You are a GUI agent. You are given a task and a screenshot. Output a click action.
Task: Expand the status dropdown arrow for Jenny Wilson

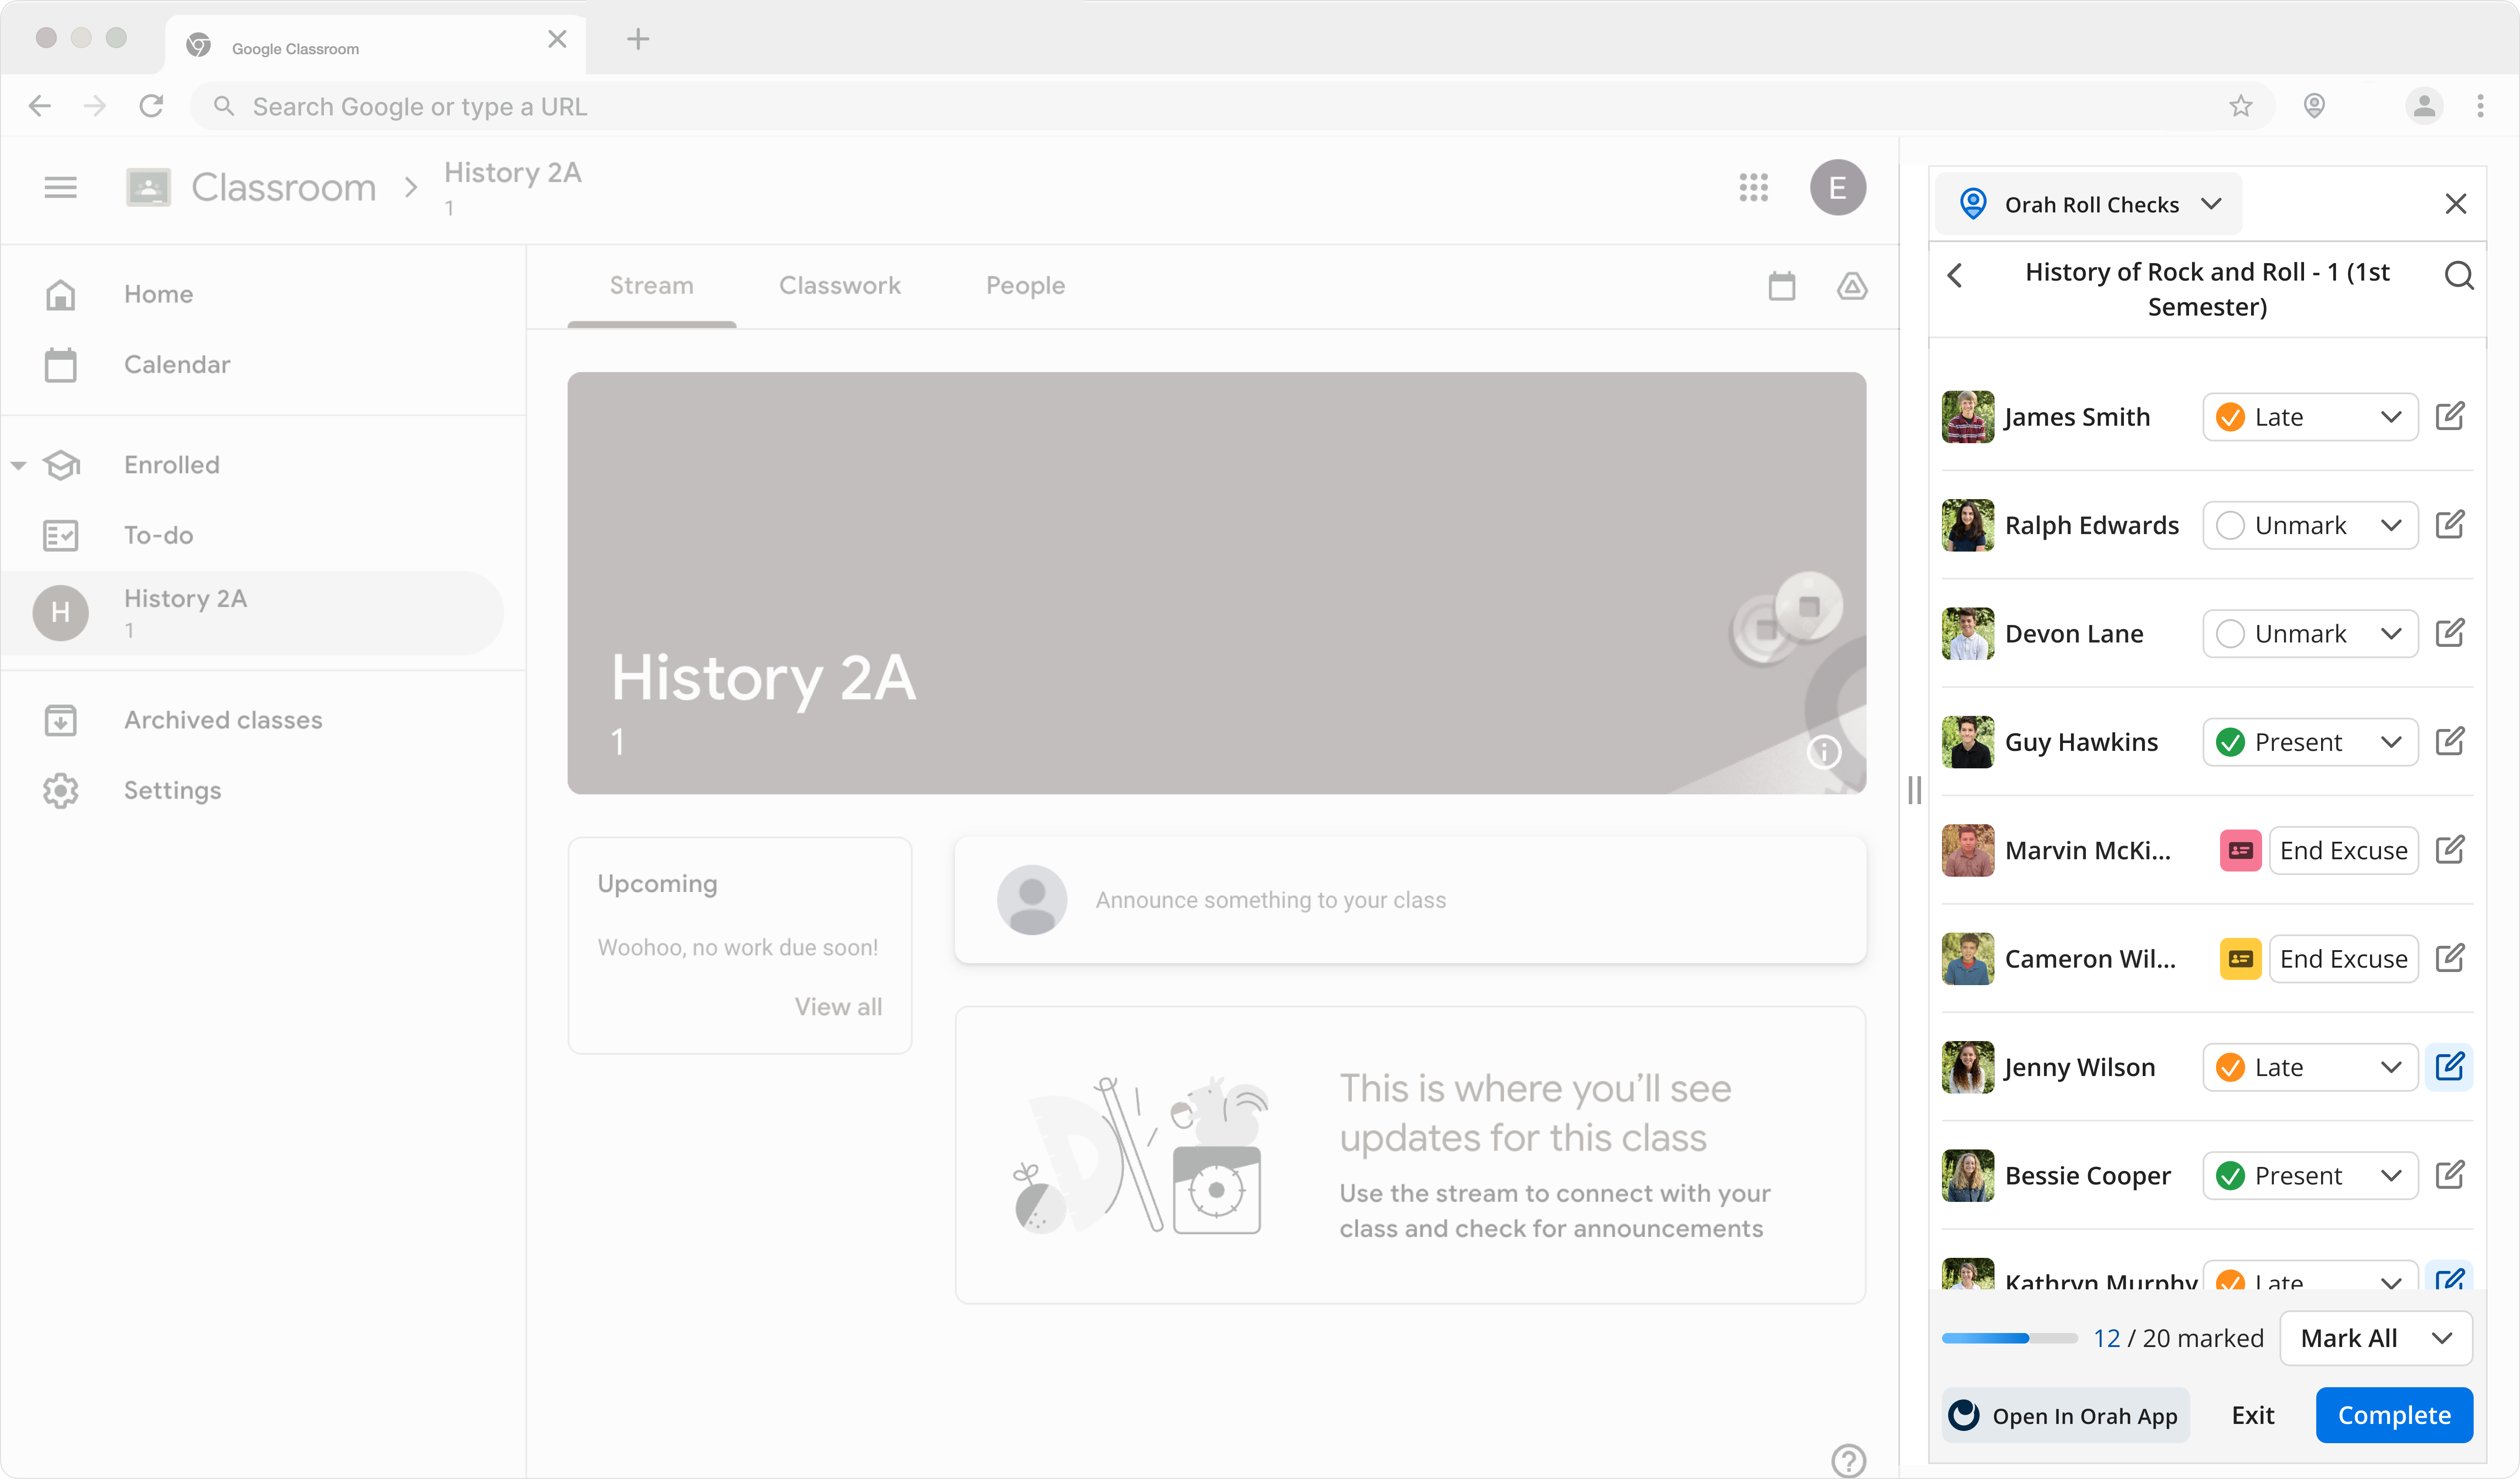(x=2390, y=1067)
